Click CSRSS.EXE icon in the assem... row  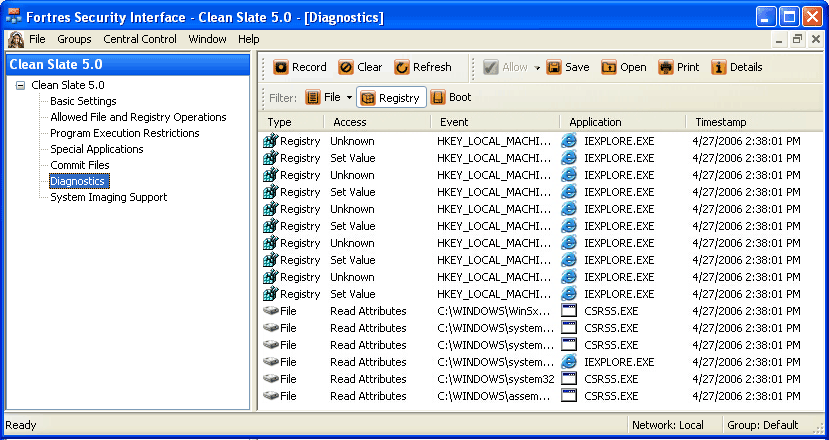pyautogui.click(x=569, y=396)
